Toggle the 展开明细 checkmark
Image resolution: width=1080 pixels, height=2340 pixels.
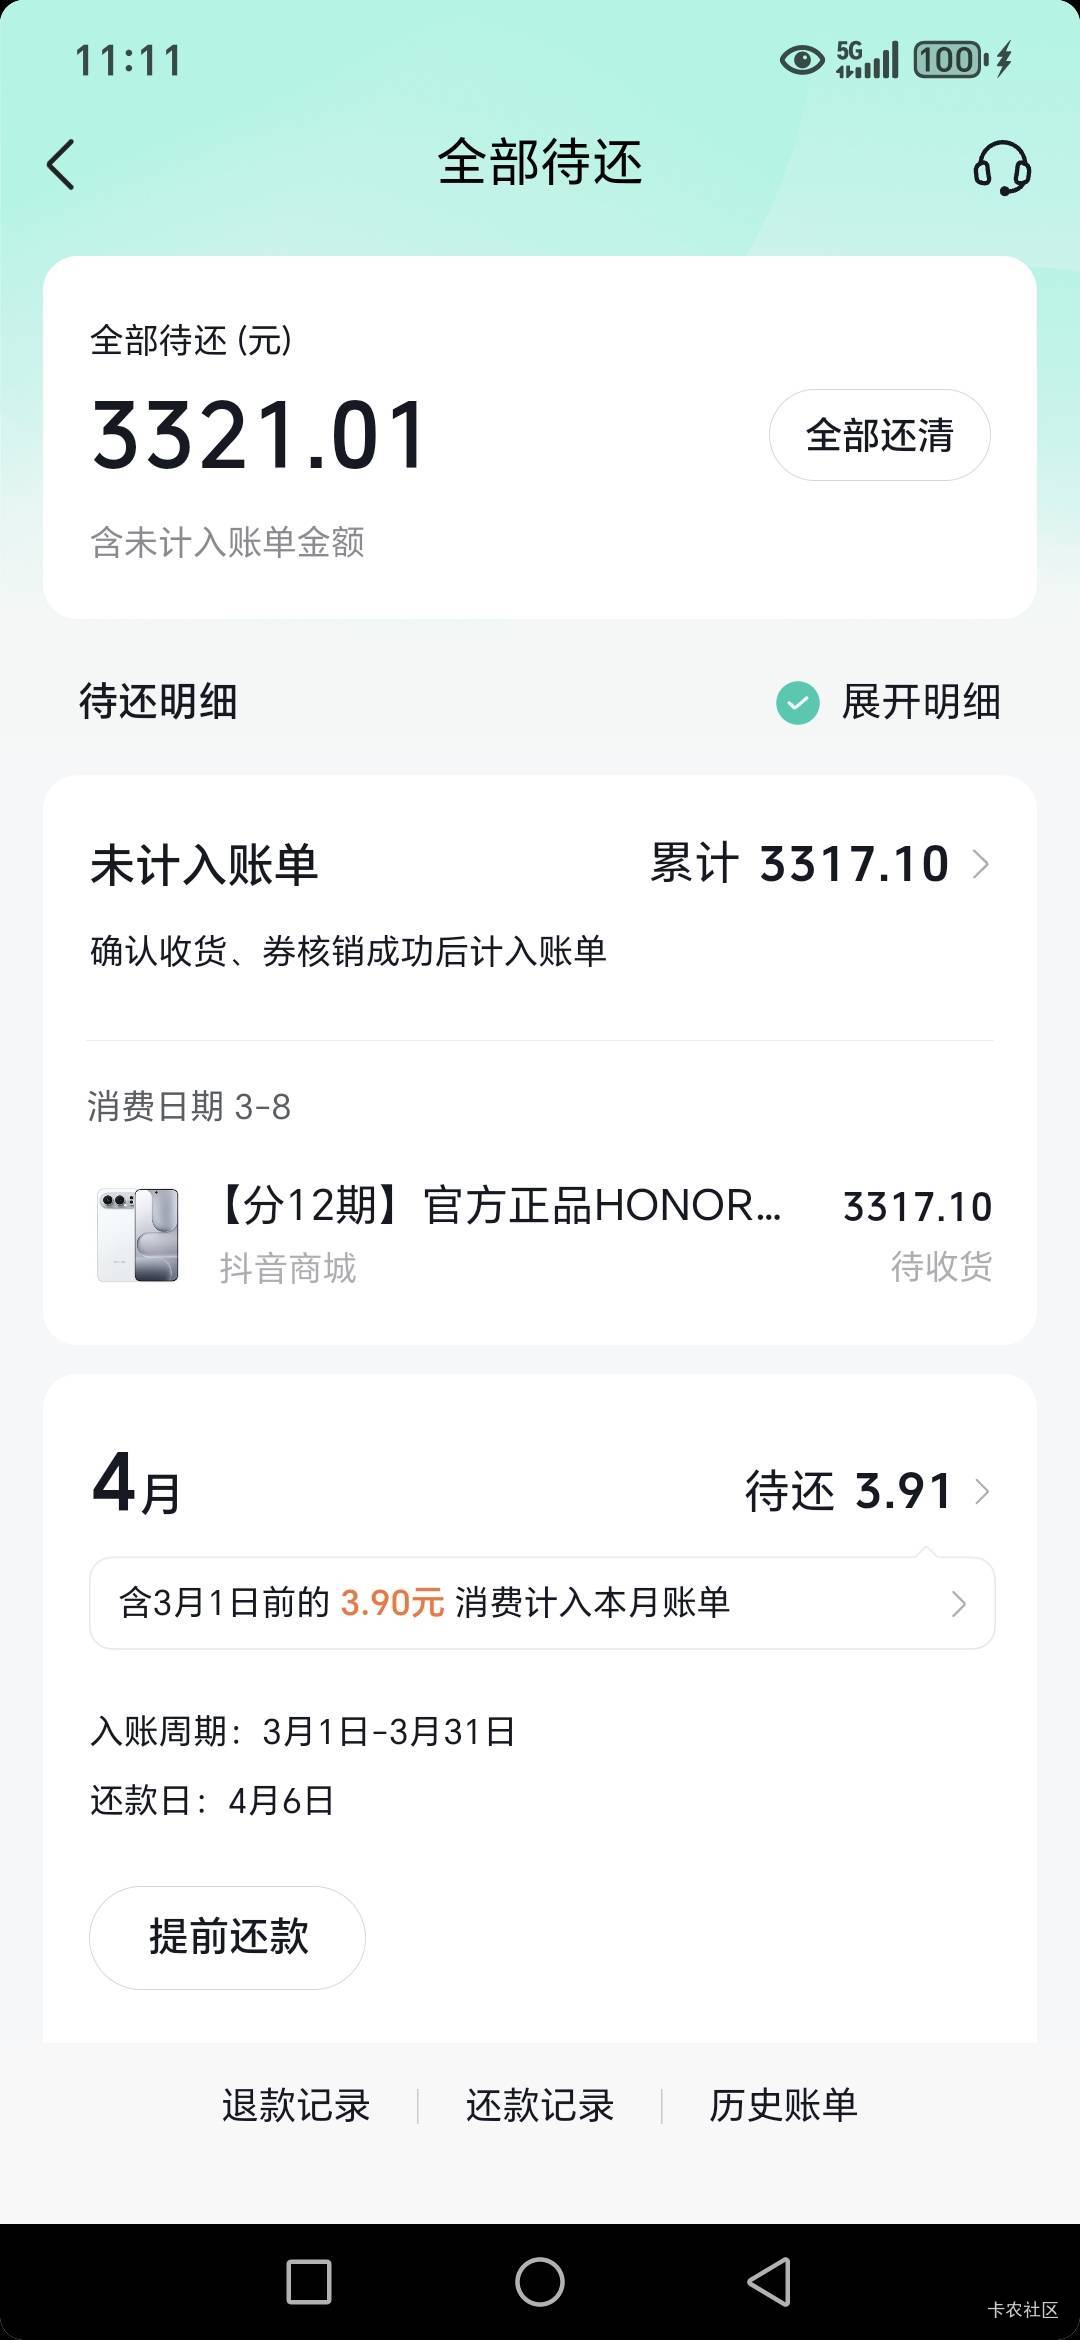point(798,702)
